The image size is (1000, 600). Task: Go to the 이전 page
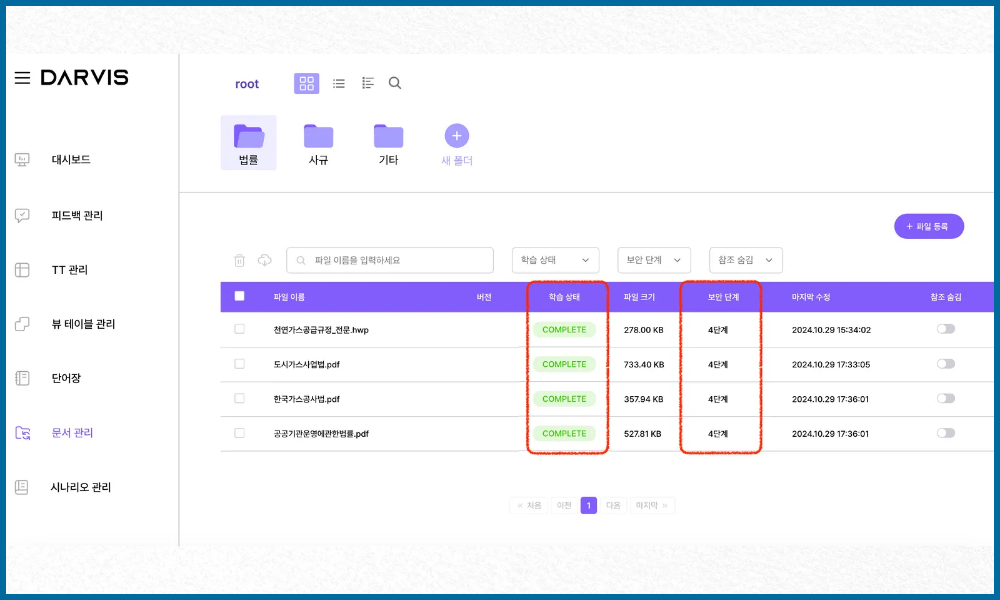[x=564, y=506]
